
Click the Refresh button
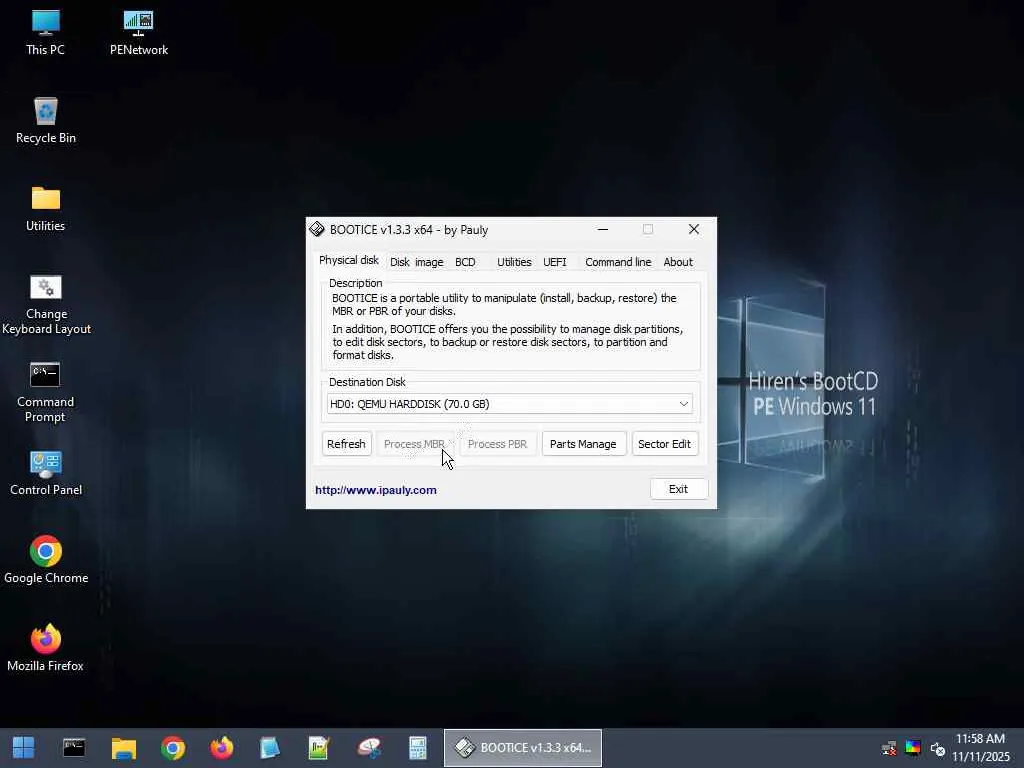tap(346, 444)
